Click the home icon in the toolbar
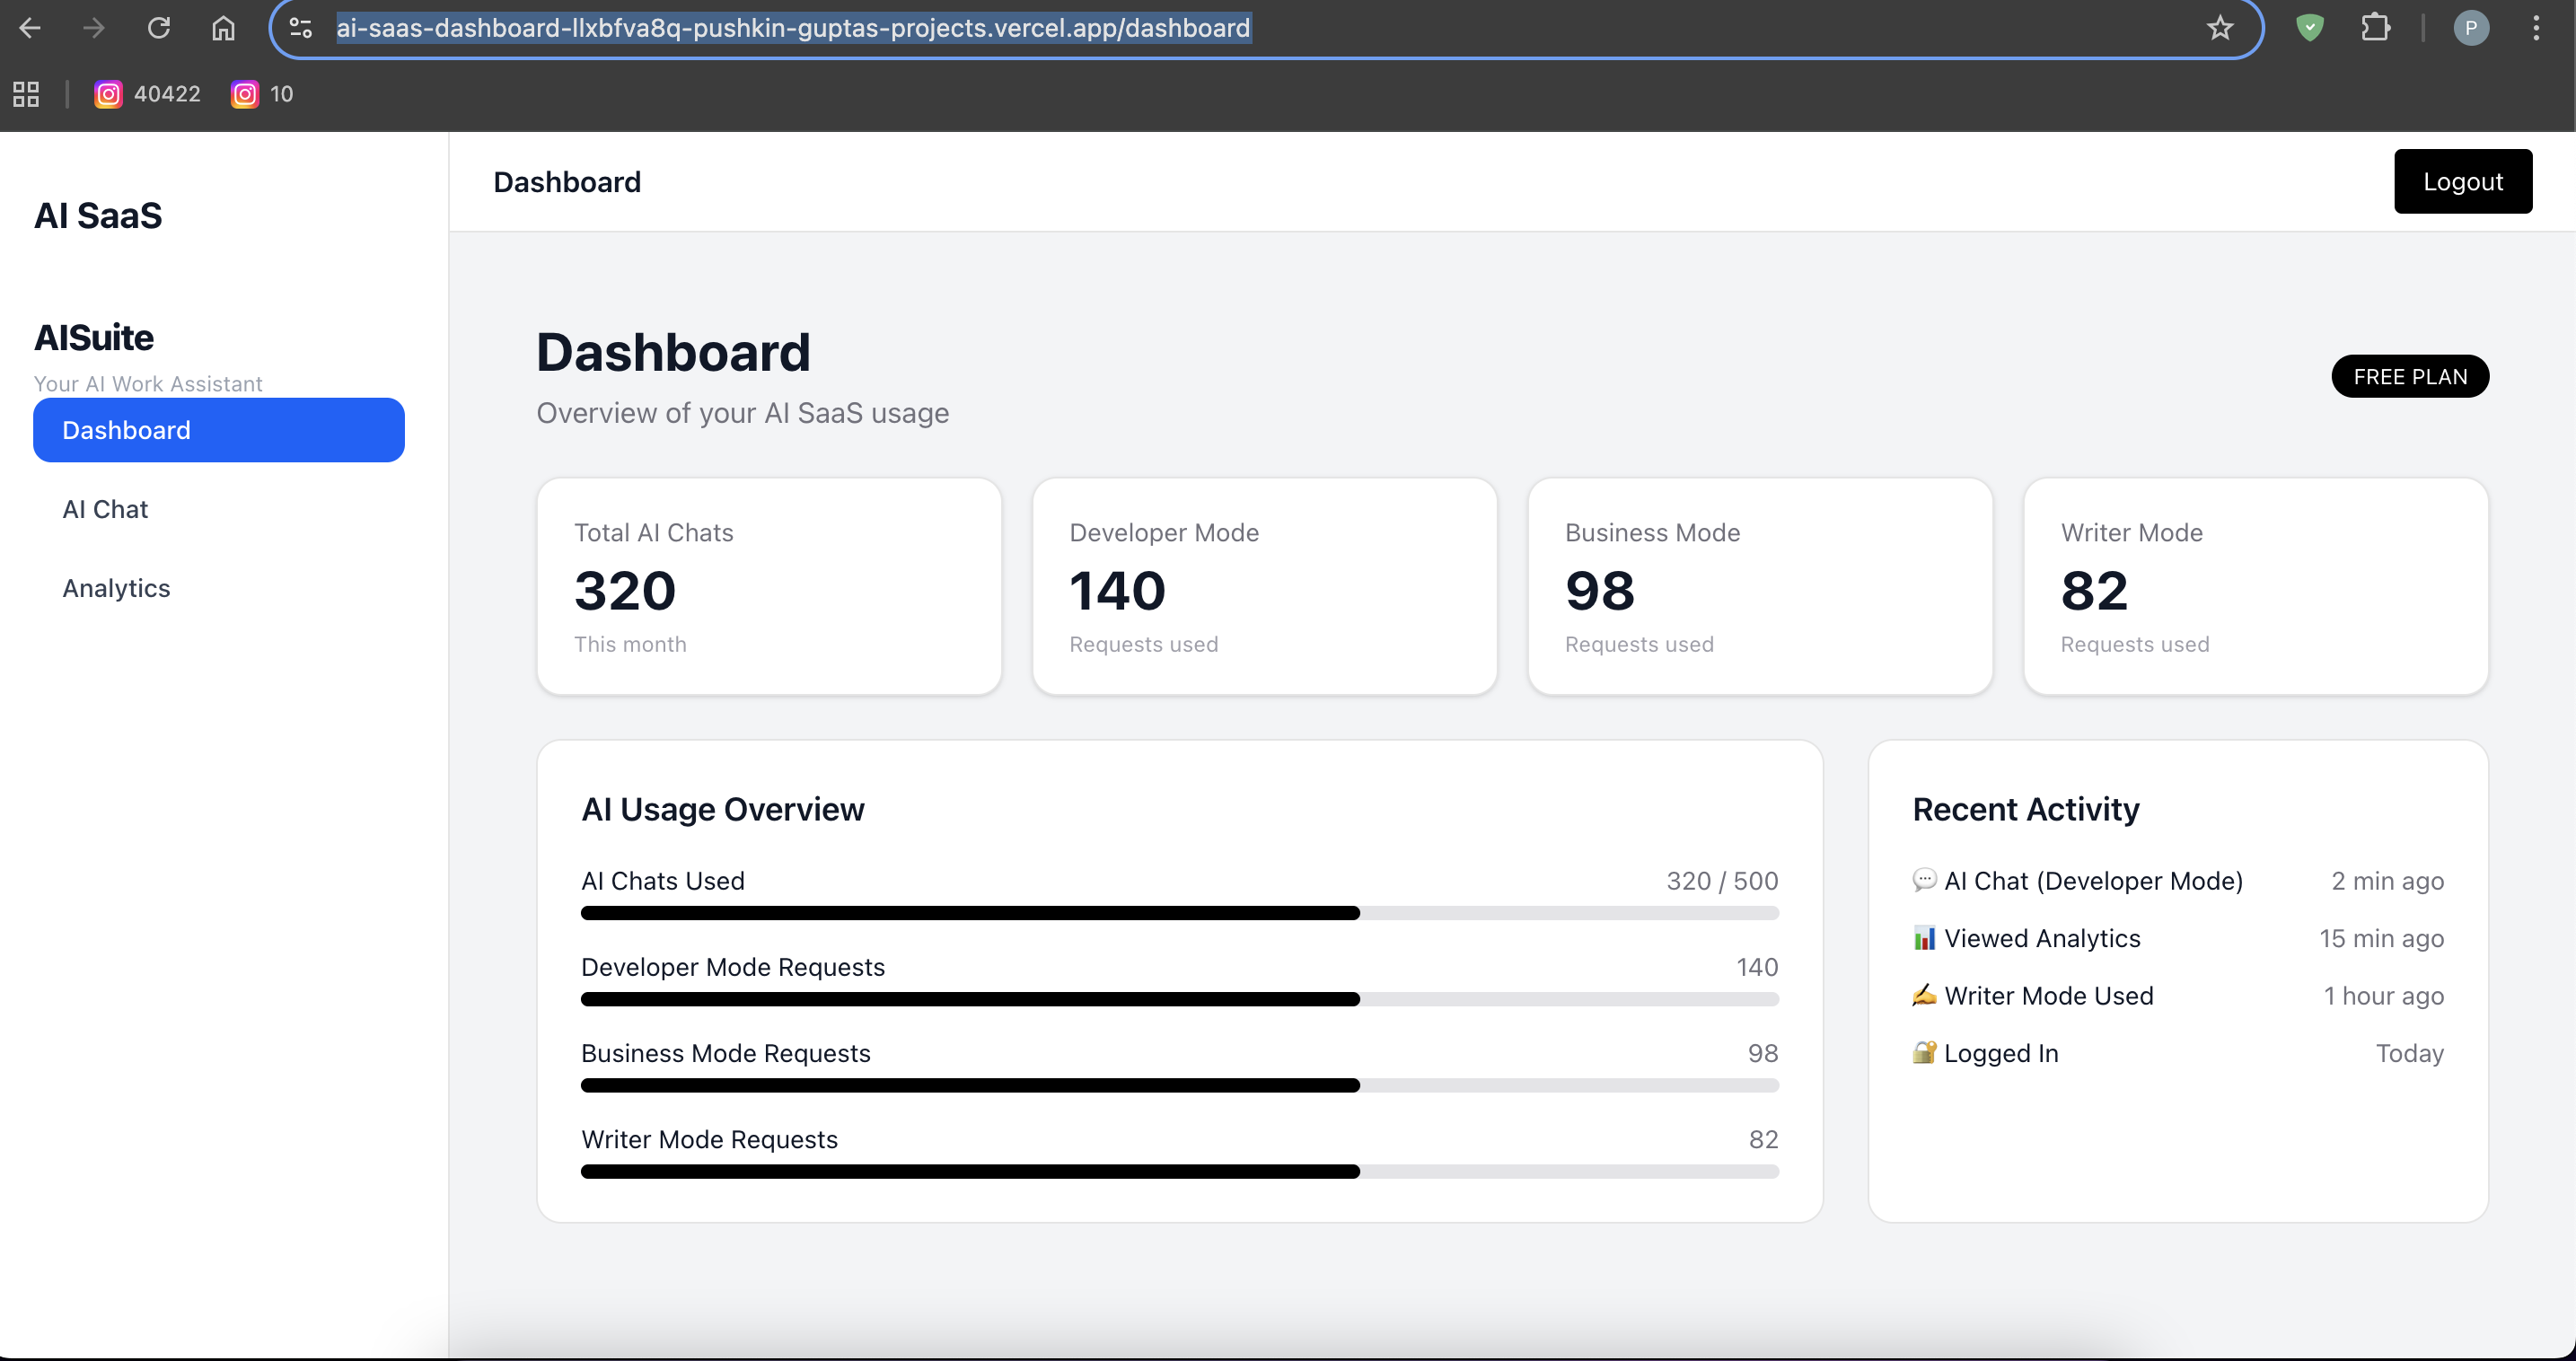Image resolution: width=2576 pixels, height=1361 pixels. pyautogui.click(x=223, y=28)
